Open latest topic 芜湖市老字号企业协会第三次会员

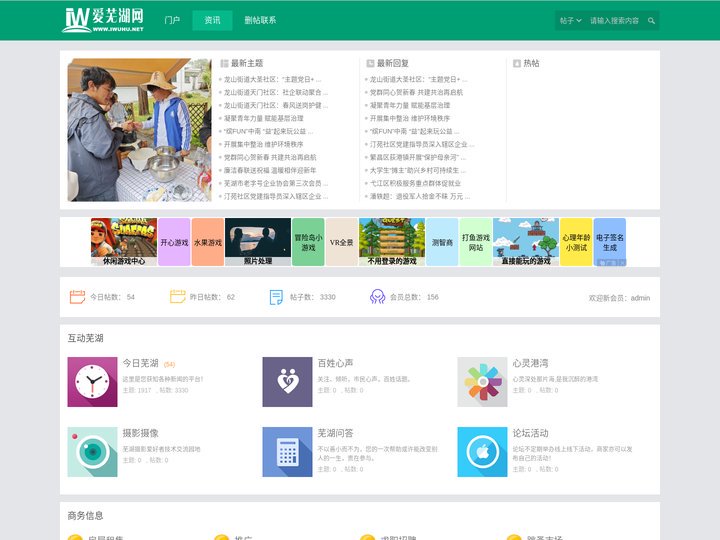pos(276,183)
